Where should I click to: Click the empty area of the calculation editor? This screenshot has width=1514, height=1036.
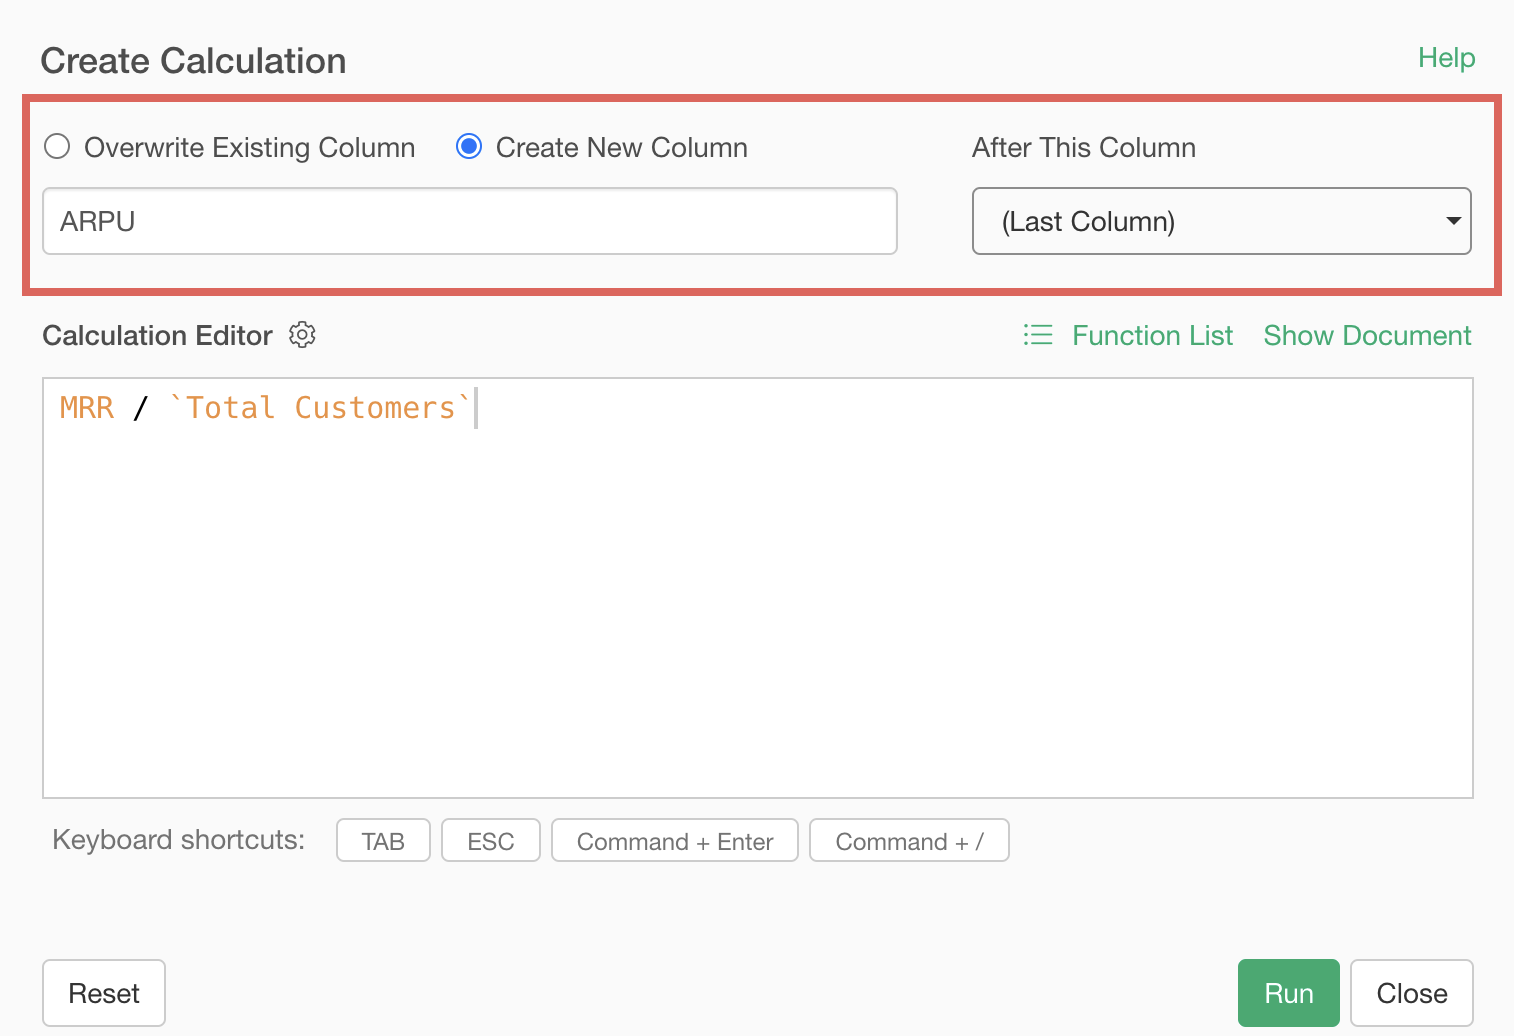click(x=757, y=620)
